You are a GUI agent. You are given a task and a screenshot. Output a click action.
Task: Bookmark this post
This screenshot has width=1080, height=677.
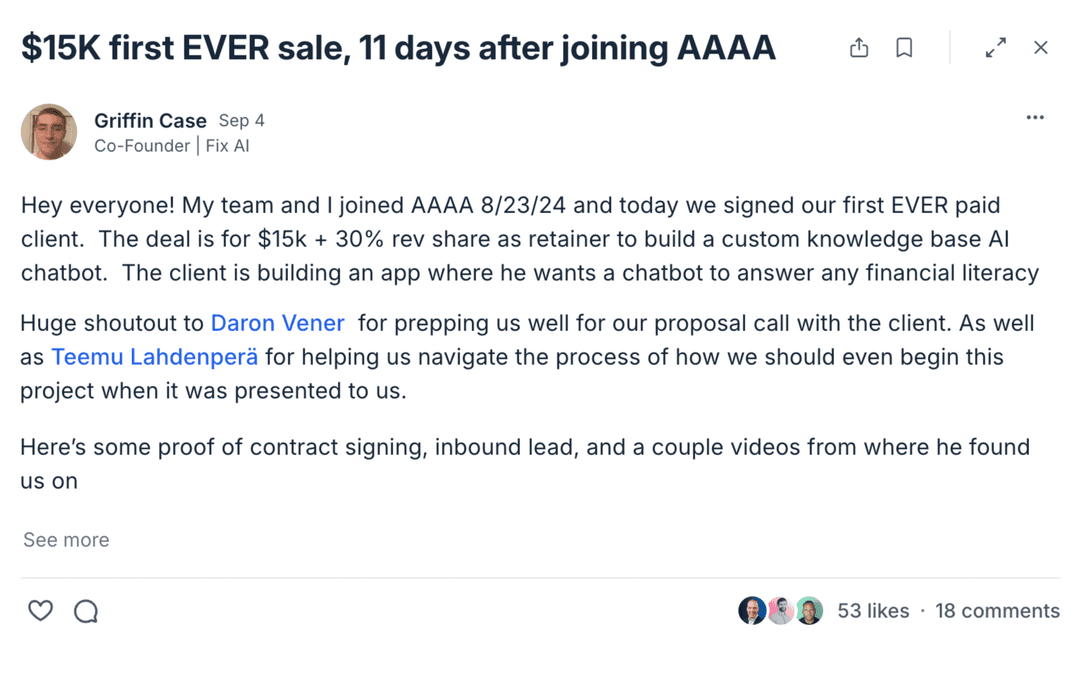[904, 48]
